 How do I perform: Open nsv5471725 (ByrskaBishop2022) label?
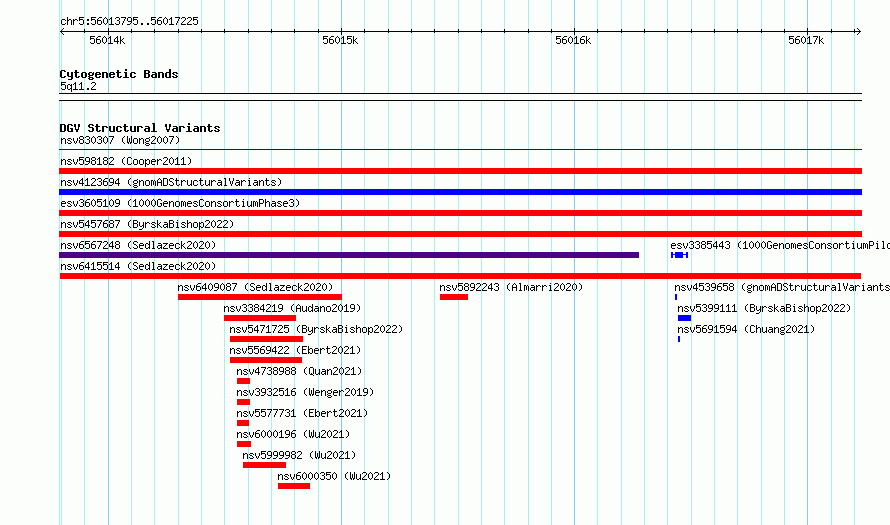click(316, 329)
